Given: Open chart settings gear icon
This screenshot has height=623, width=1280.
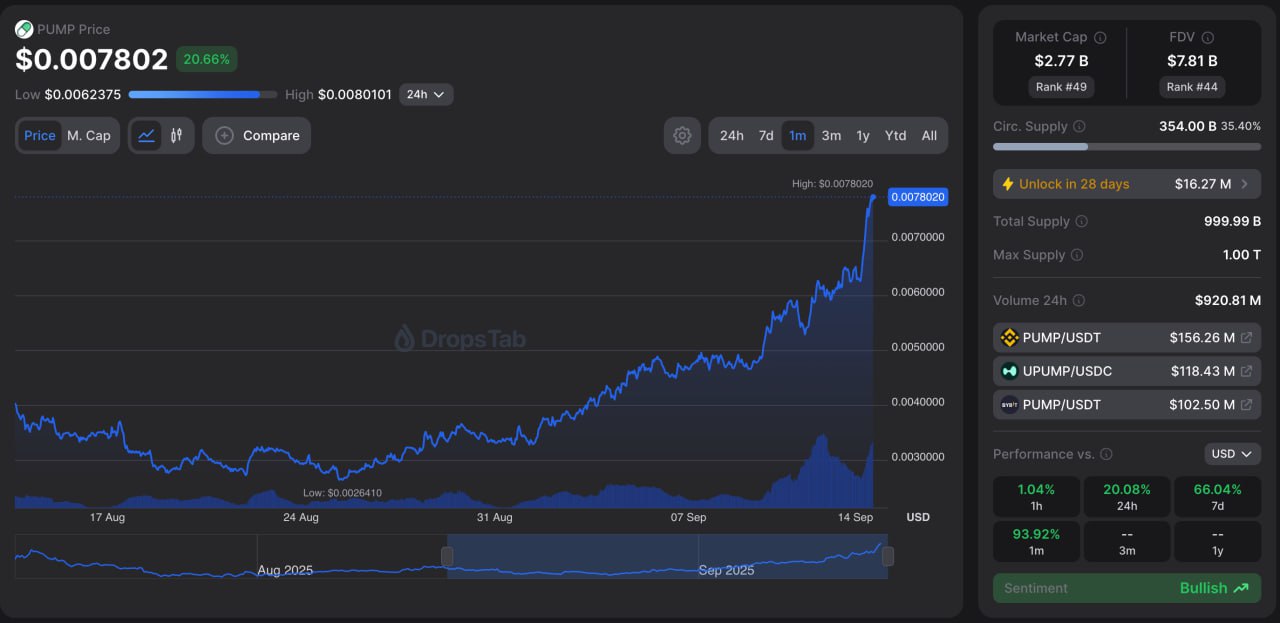Looking at the screenshot, I should click(682, 135).
